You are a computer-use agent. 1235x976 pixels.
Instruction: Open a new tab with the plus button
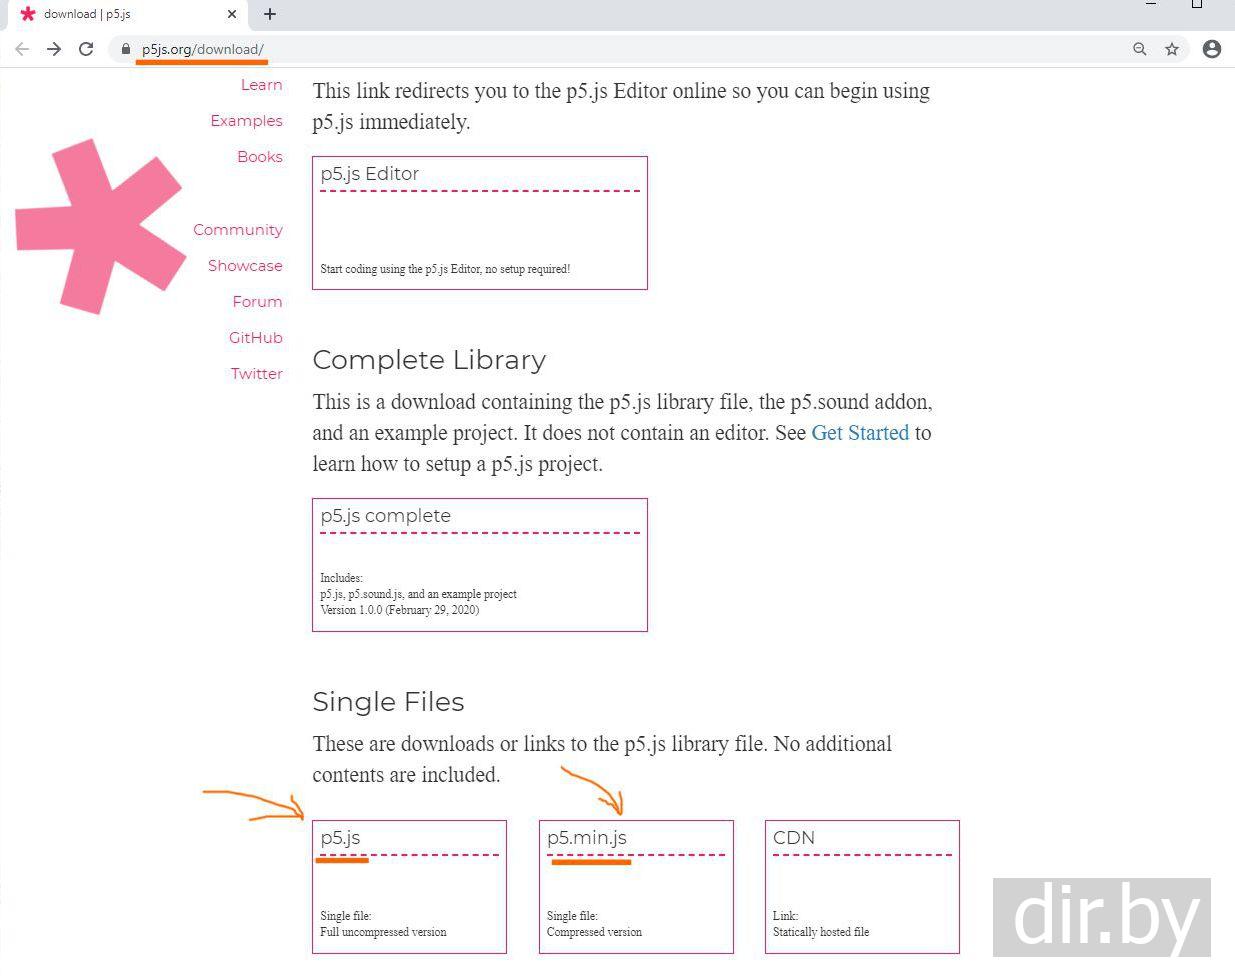coord(270,14)
